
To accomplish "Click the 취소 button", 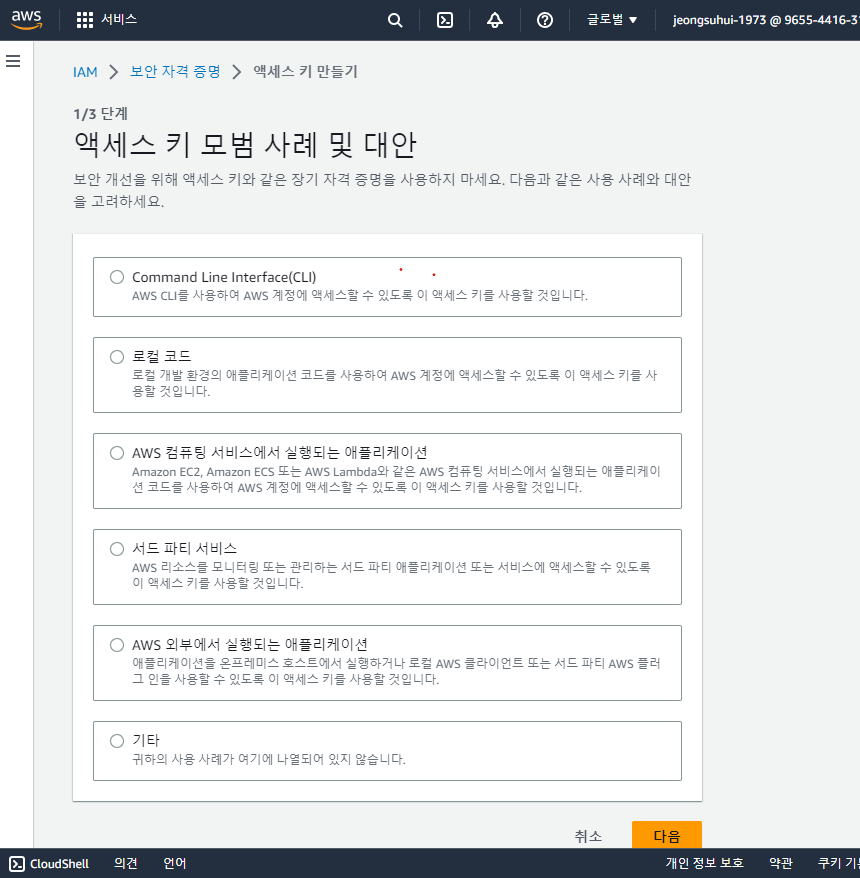I will click(x=588, y=836).
